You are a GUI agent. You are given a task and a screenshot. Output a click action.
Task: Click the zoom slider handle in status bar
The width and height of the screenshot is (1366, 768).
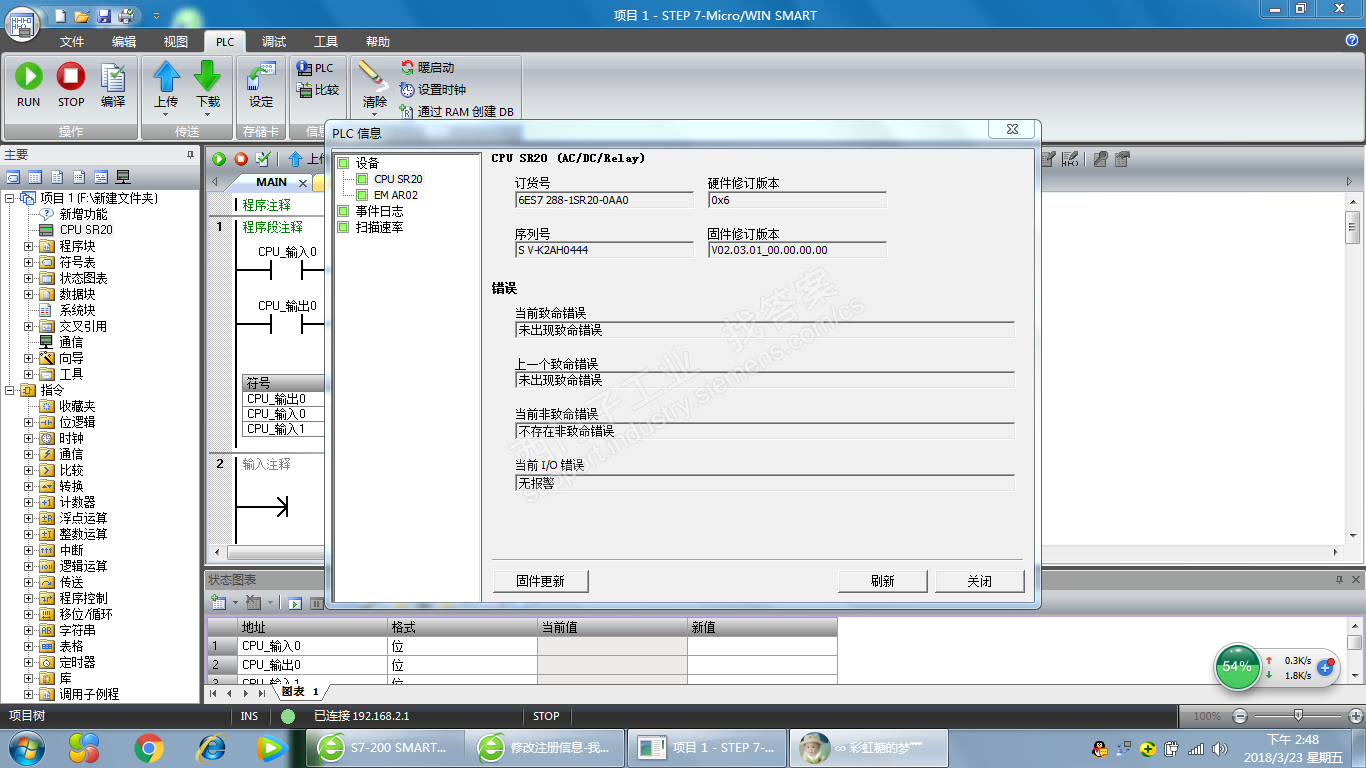[1298, 715]
